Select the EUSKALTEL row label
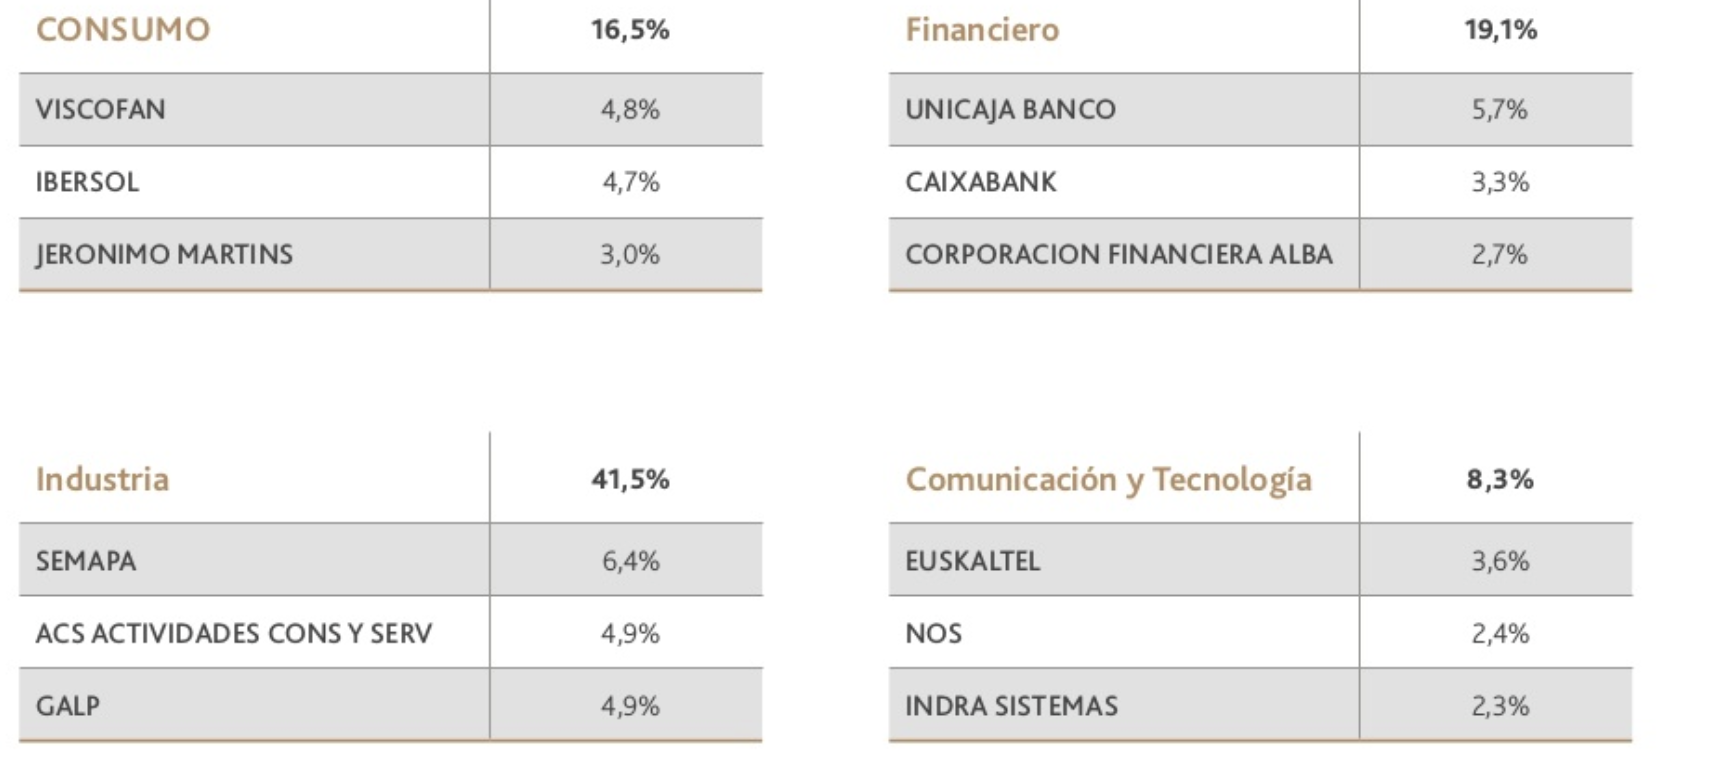The height and width of the screenshot is (768, 1727). coord(973,560)
